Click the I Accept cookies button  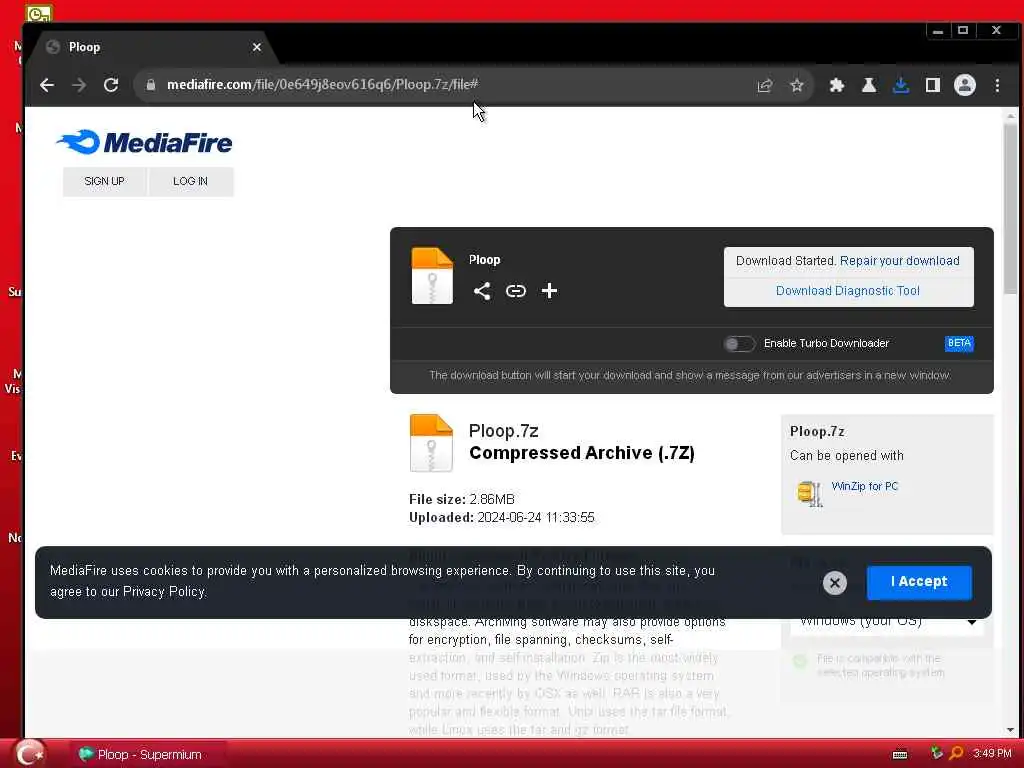tap(919, 582)
